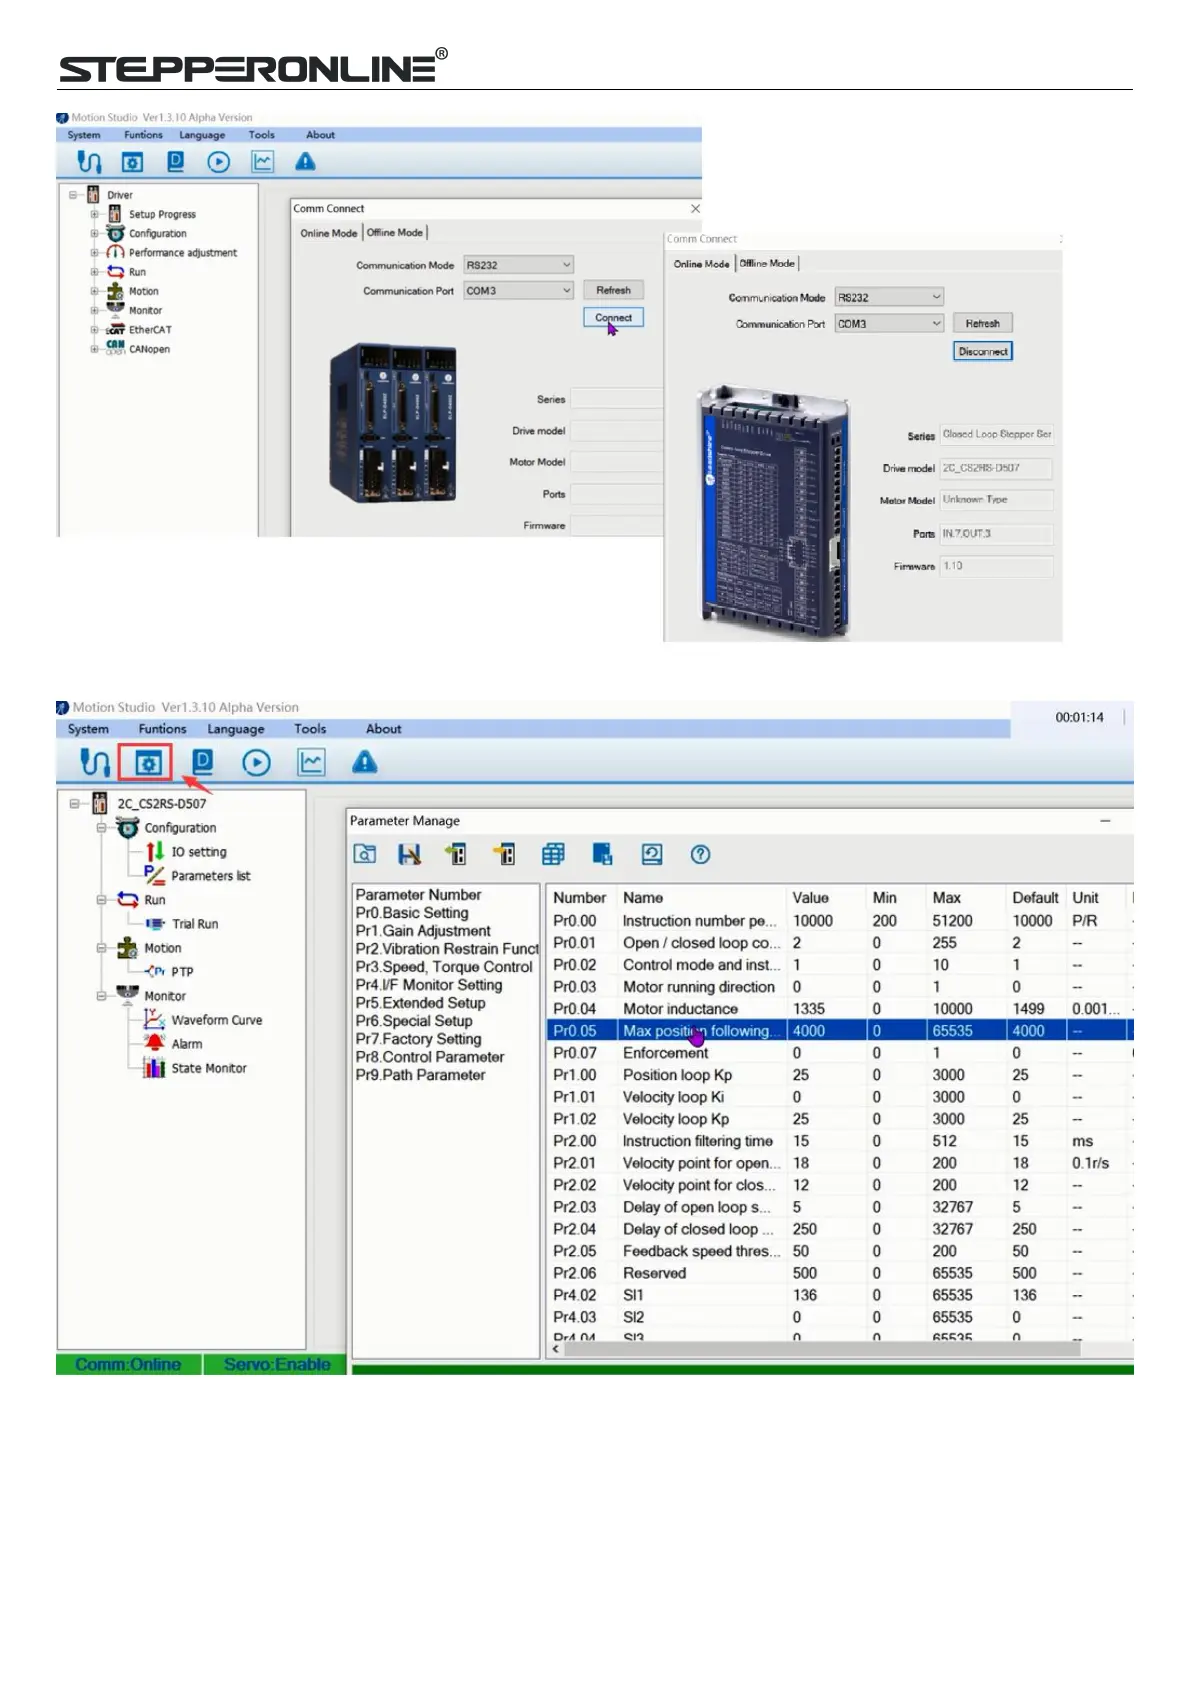
Task: Click the Disconnect button
Action: tap(983, 351)
